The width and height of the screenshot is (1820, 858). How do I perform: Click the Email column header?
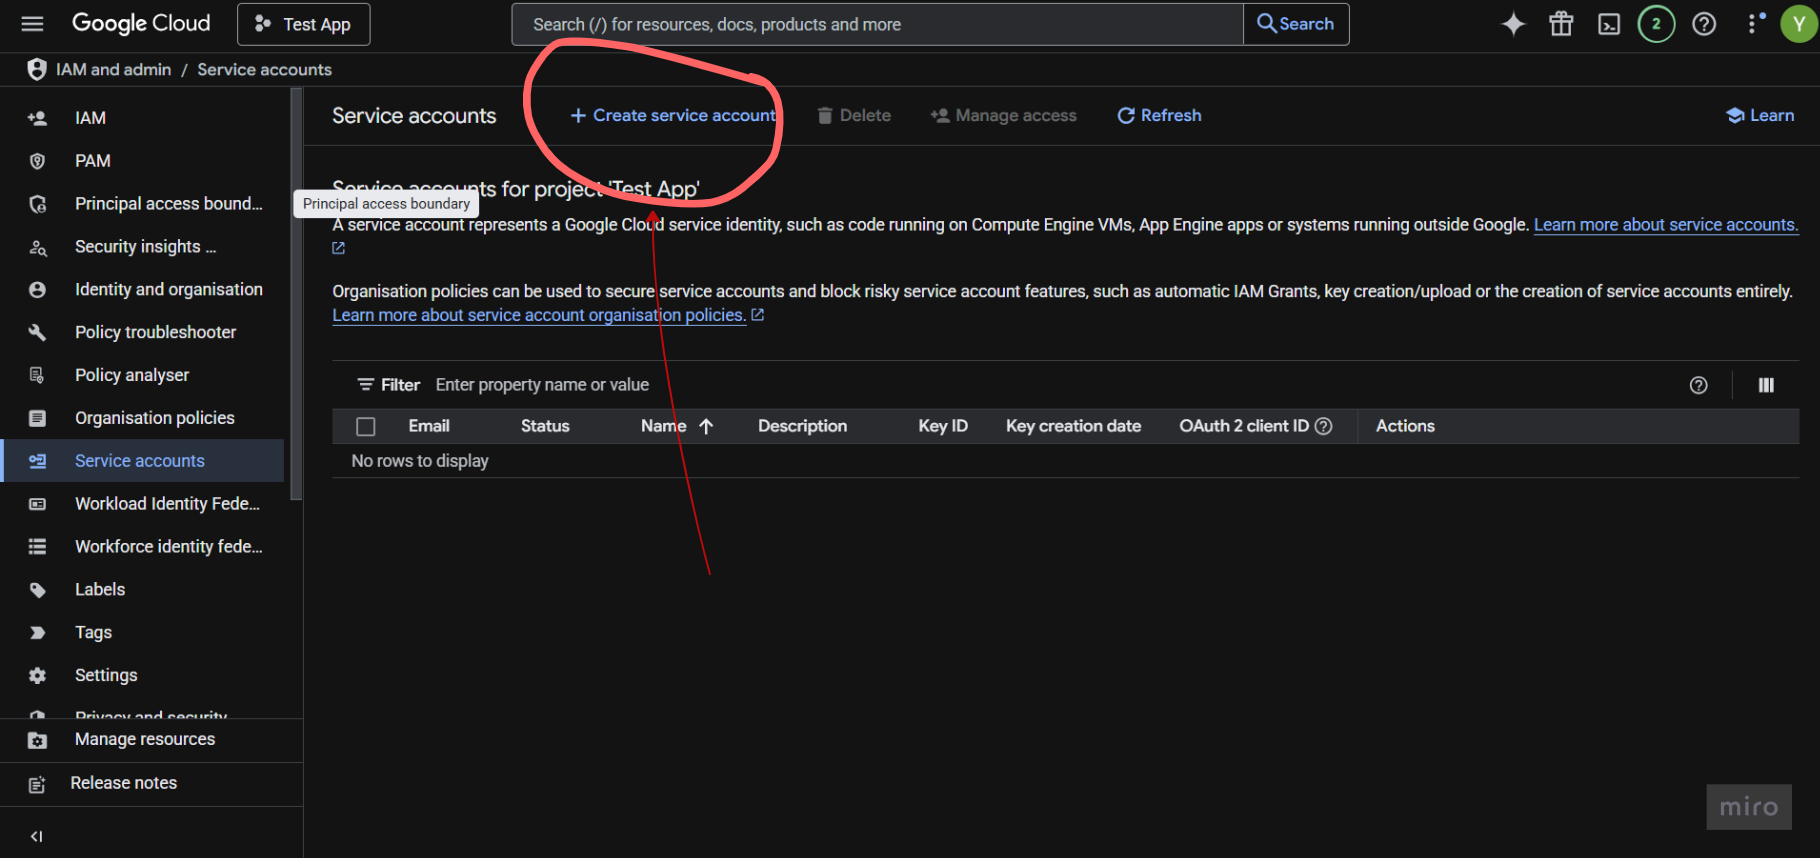pyautogui.click(x=429, y=426)
